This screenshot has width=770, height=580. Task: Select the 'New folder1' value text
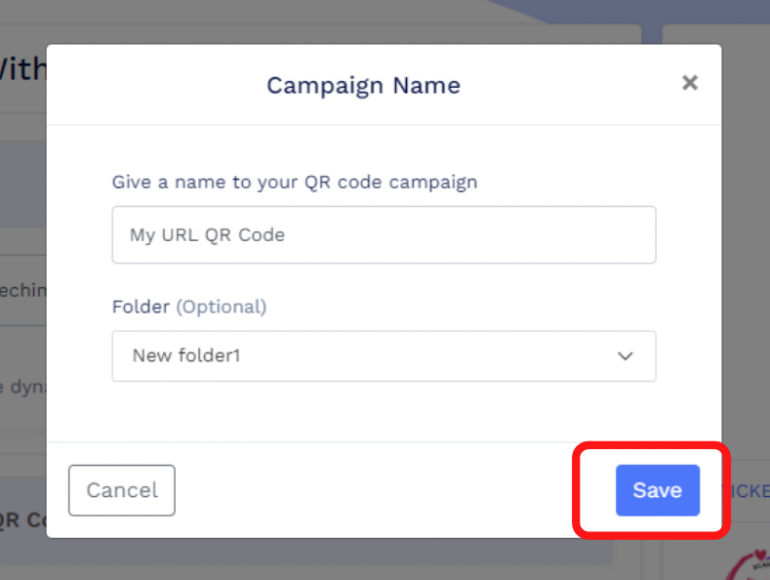[x=187, y=356]
